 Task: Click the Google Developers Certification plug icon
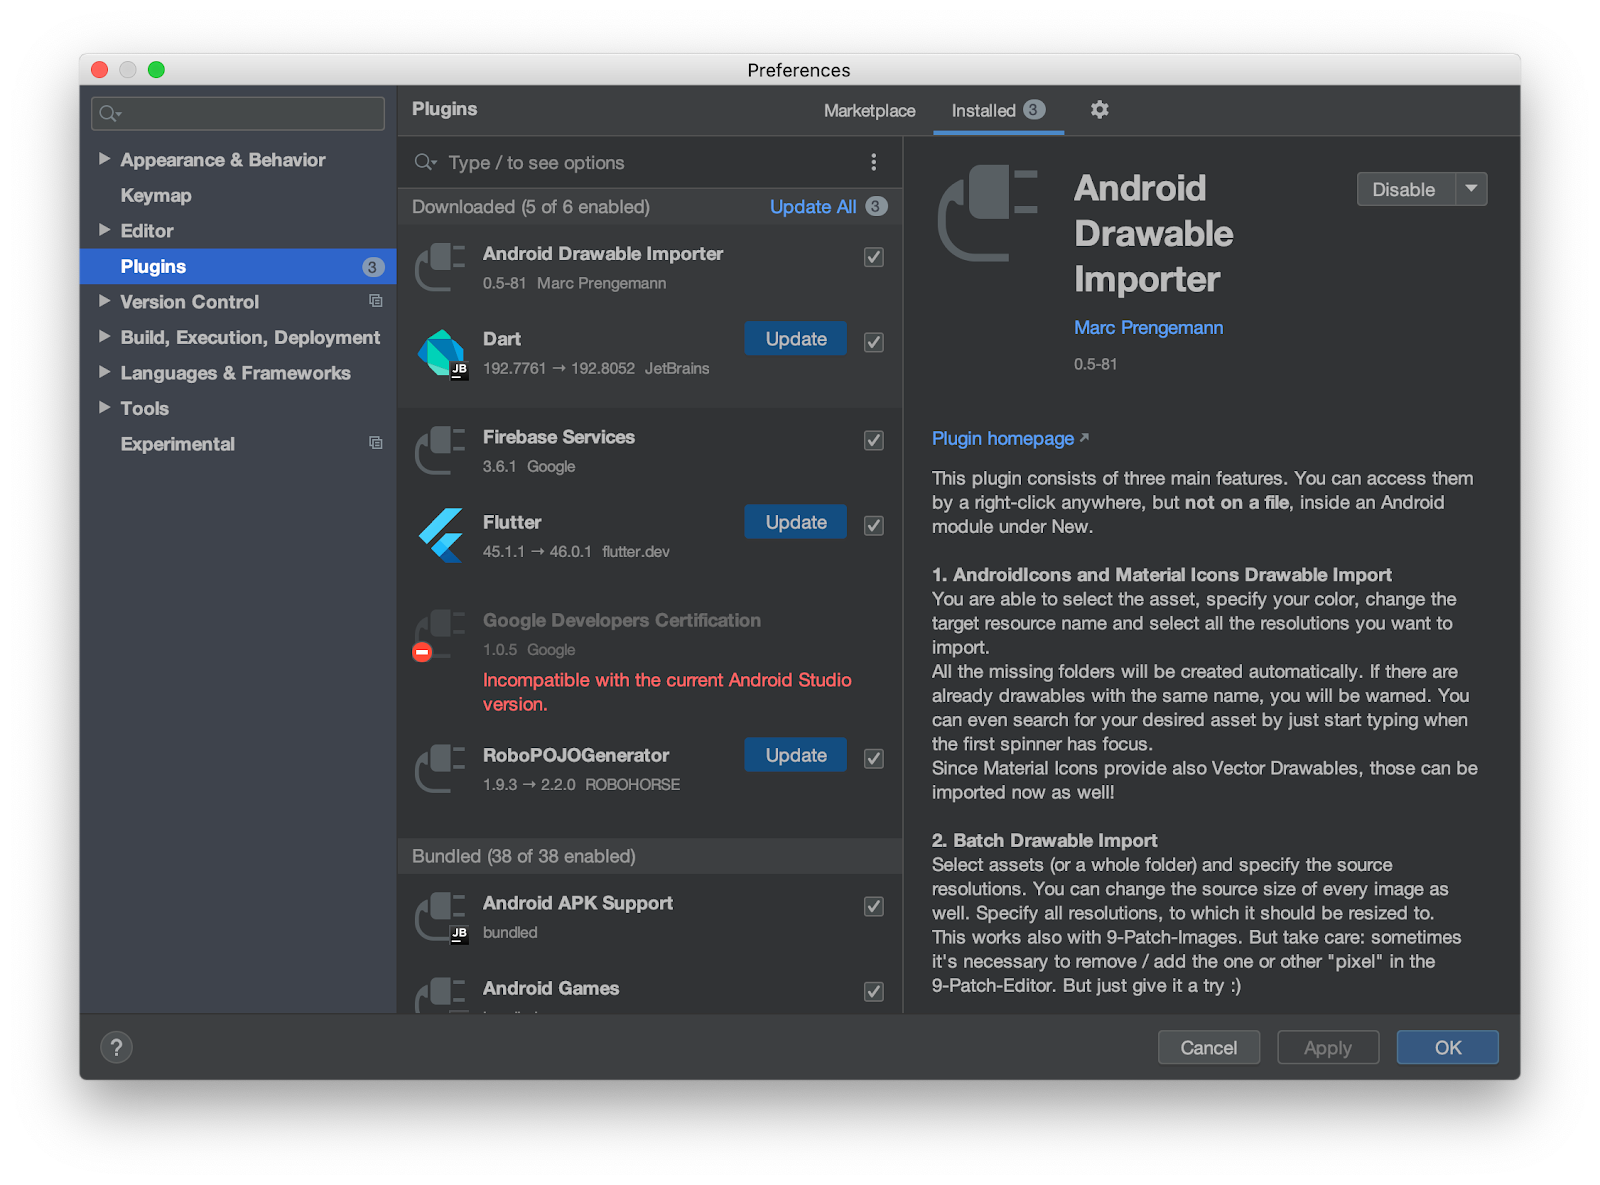441,633
